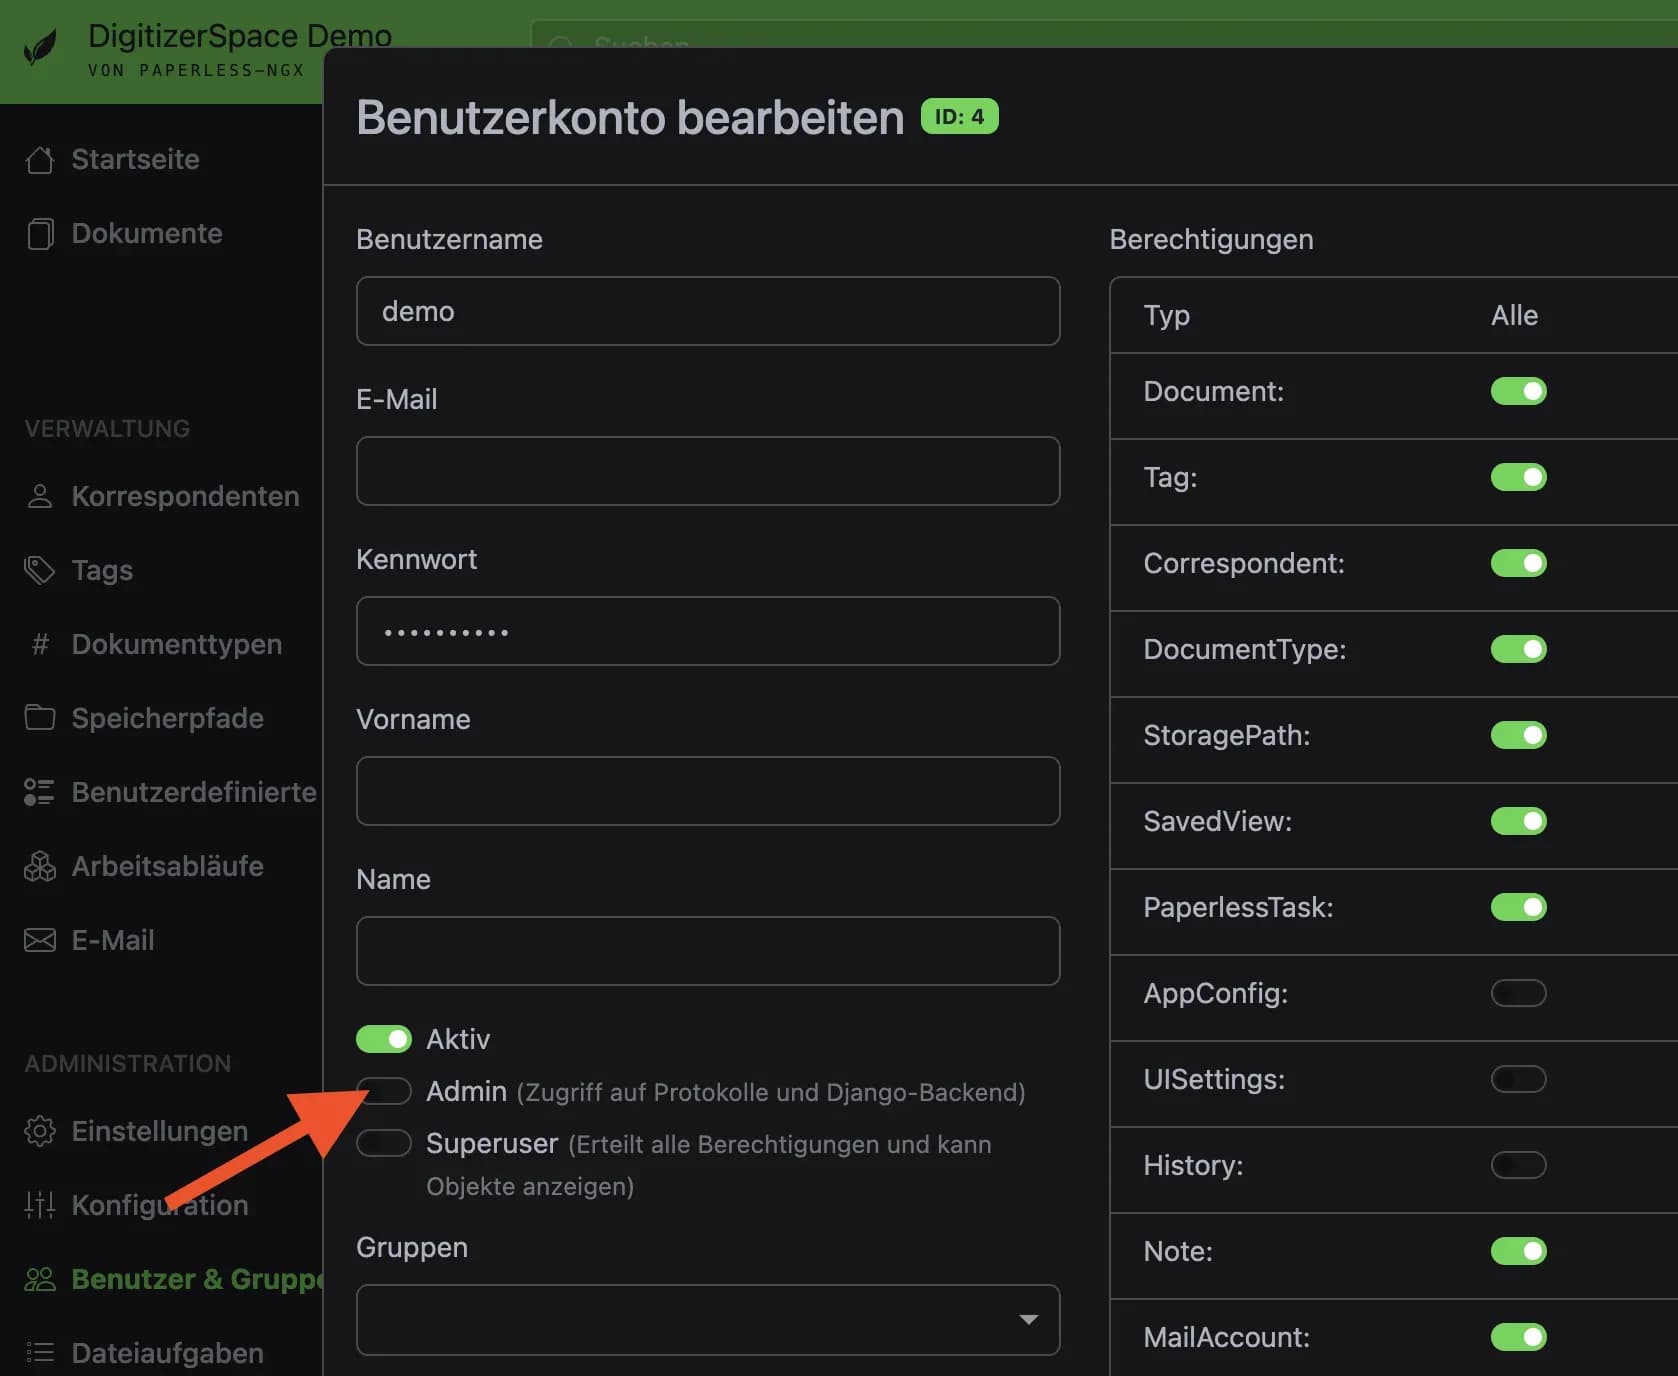Viewport: 1678px width, 1376px height.
Task: Enable all UISettings permissions
Action: pyautogui.click(x=1518, y=1079)
